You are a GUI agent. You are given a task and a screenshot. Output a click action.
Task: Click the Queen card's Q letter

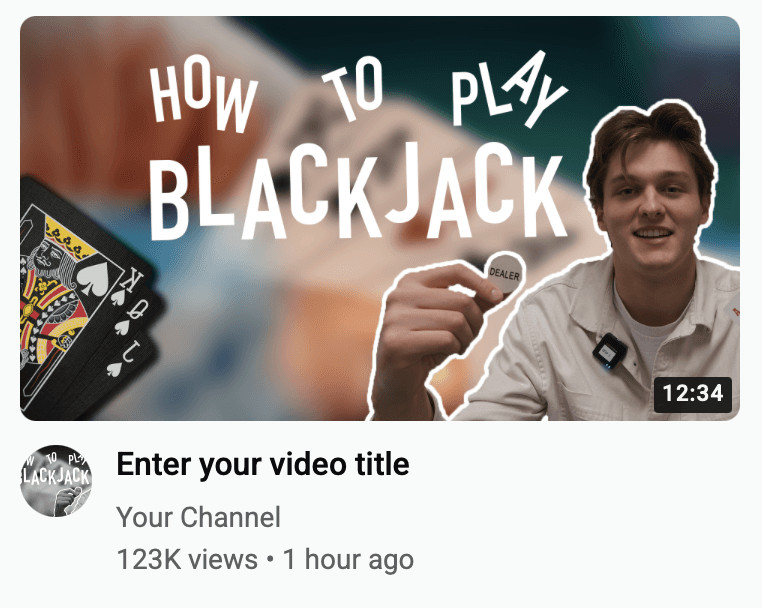[139, 308]
